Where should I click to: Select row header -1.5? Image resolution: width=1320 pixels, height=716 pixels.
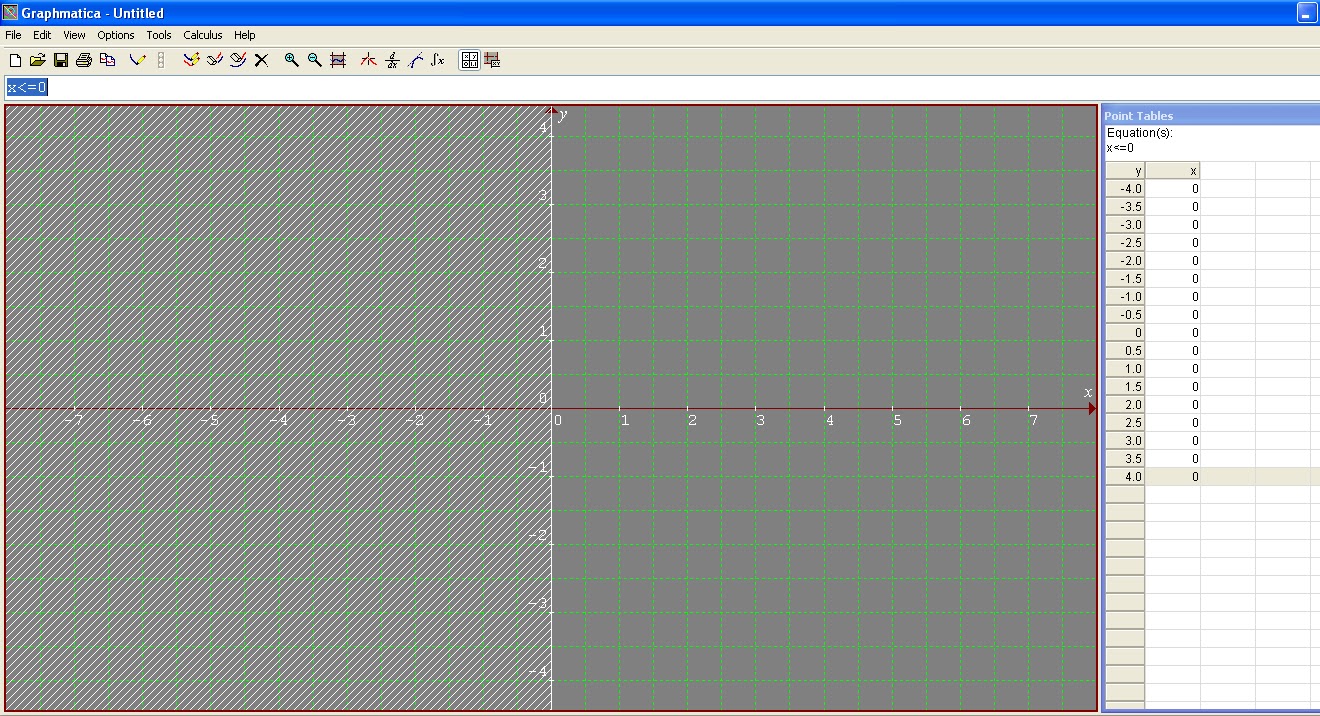[x=1125, y=279]
